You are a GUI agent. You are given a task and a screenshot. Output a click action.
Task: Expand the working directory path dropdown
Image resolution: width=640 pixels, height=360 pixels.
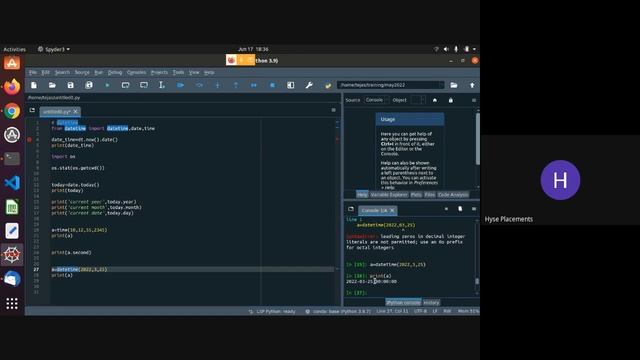441,85
